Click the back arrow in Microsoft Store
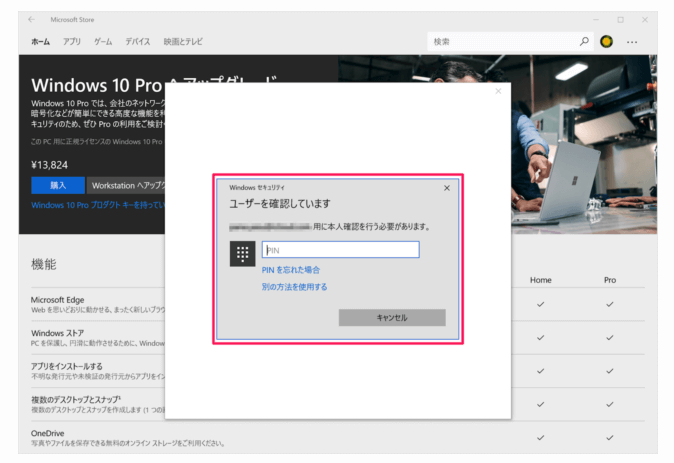This screenshot has height=463, width=674. tap(31, 19)
